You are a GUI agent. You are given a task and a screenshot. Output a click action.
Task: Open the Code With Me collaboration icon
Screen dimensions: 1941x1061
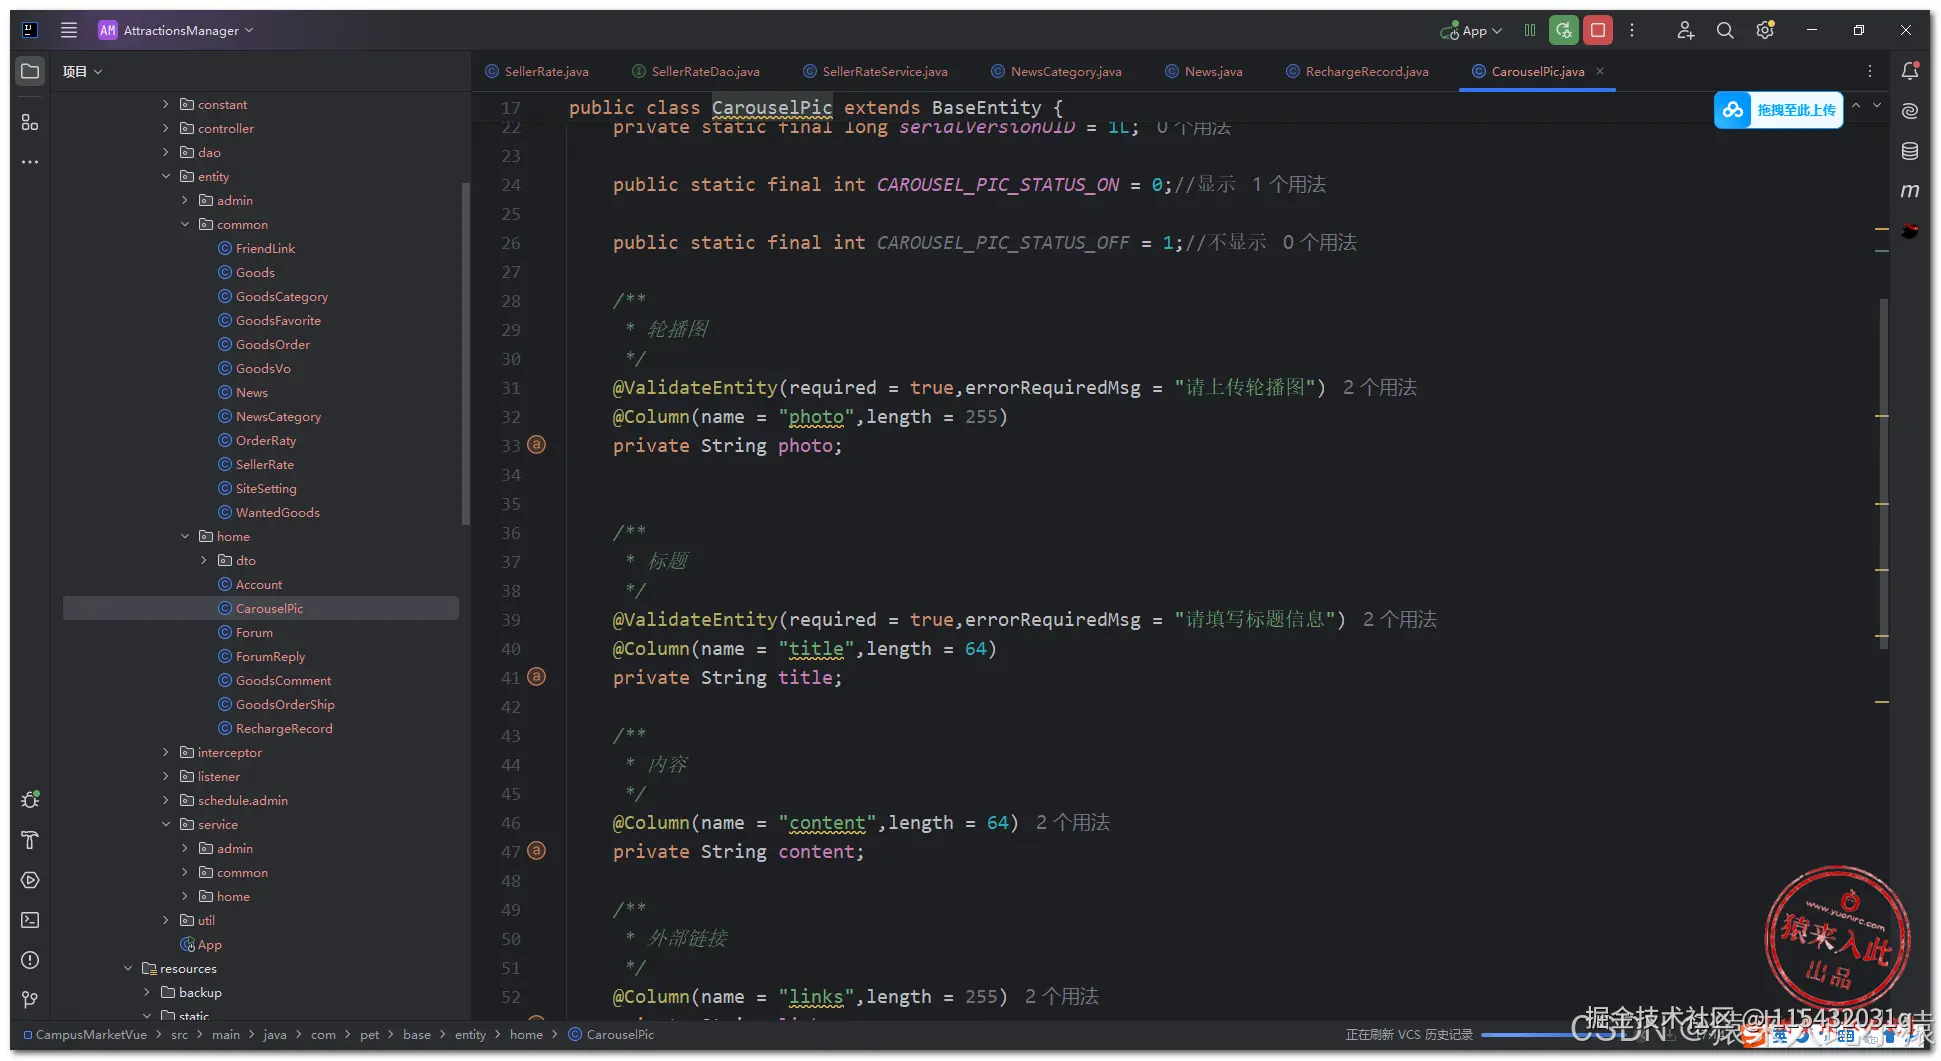(x=1686, y=30)
